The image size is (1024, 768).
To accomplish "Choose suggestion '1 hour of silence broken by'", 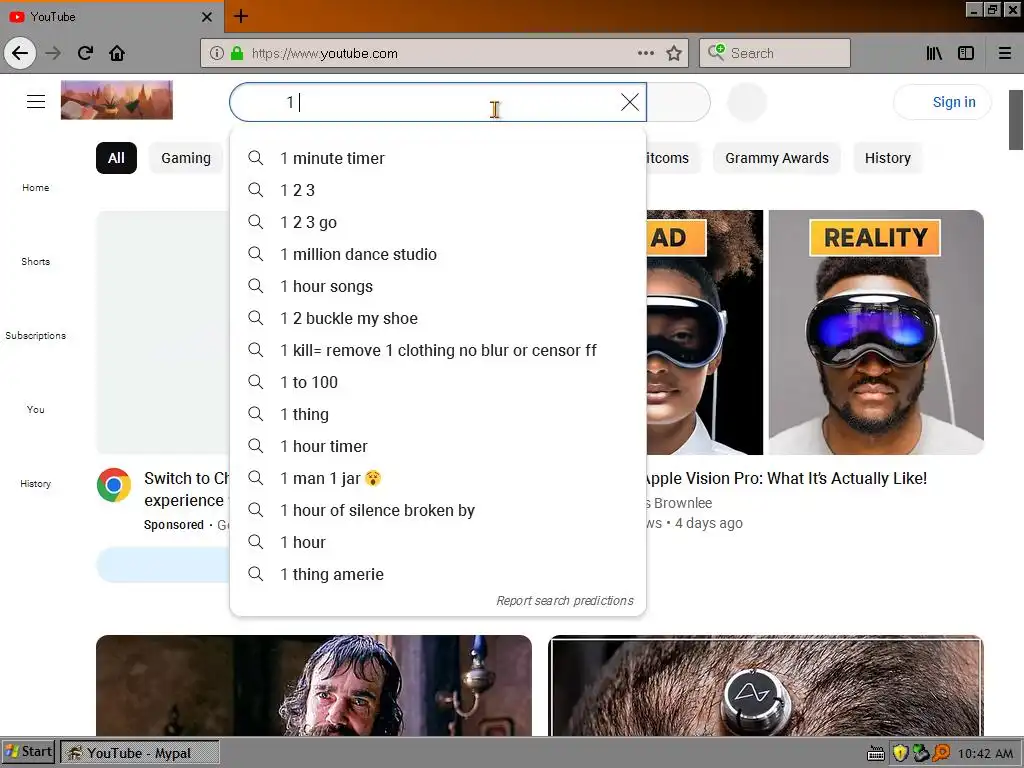I will click(x=438, y=510).
